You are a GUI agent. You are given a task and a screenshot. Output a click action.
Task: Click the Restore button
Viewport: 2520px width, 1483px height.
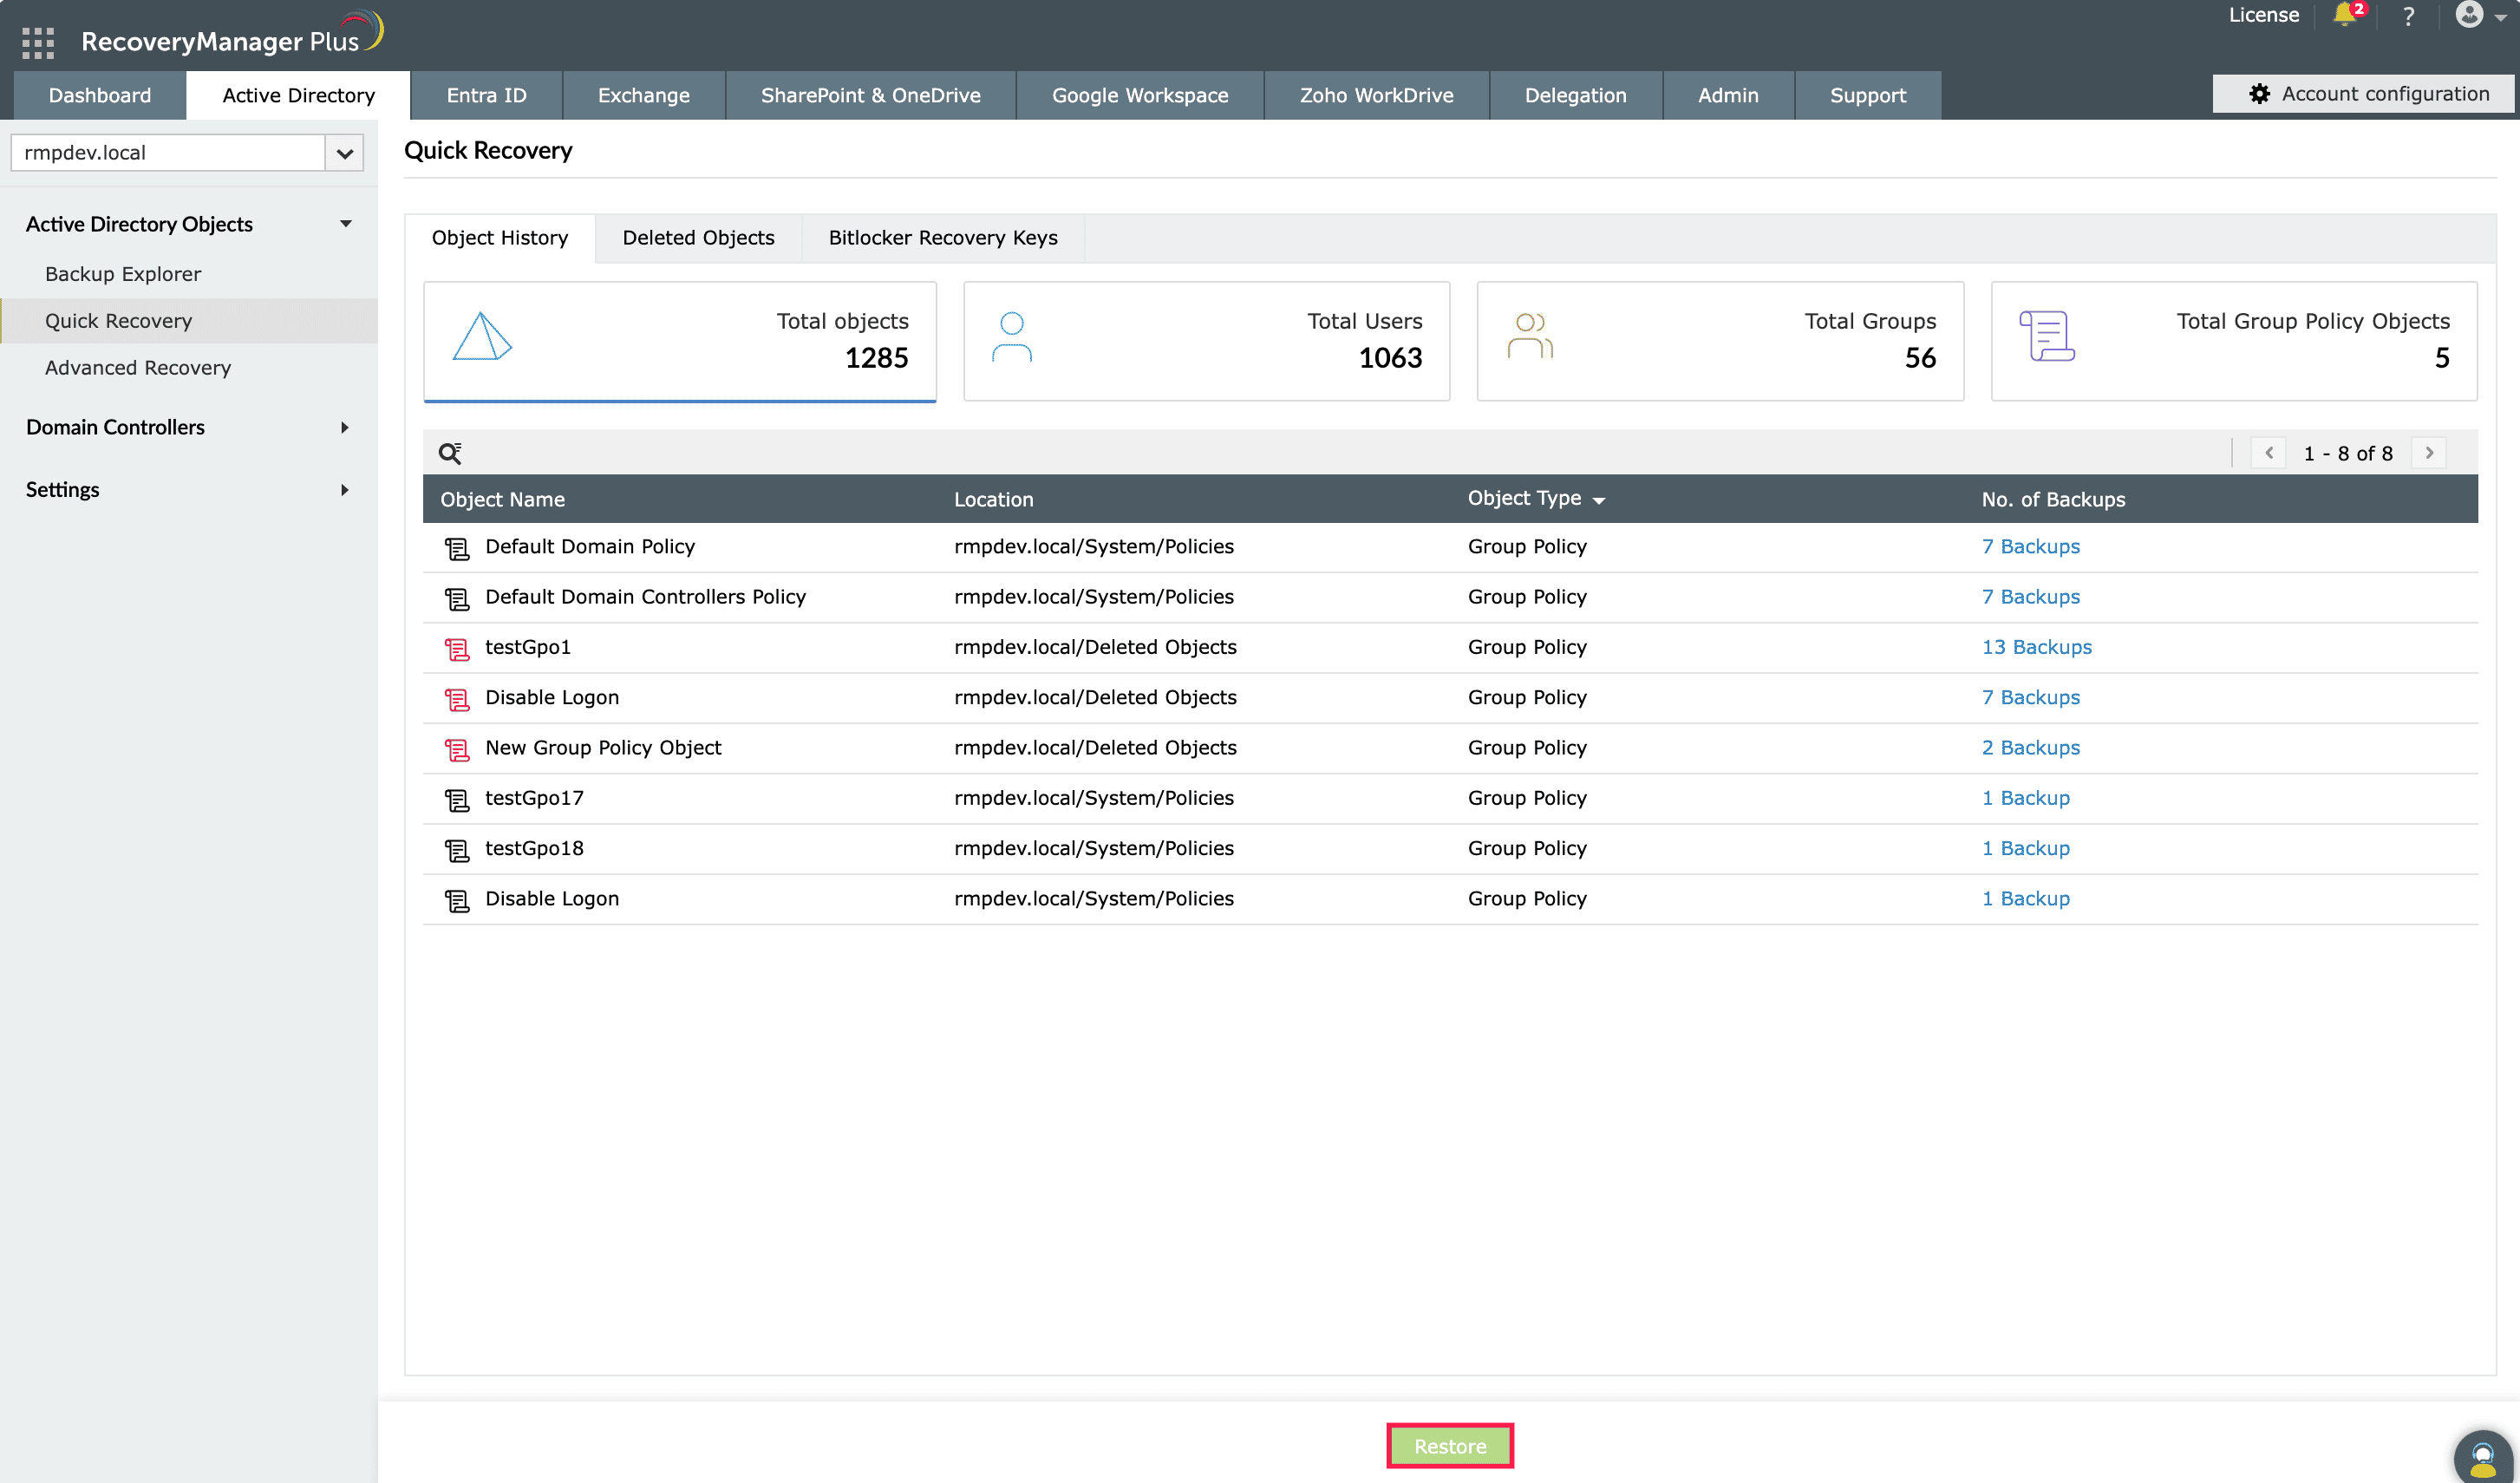click(x=1450, y=1446)
